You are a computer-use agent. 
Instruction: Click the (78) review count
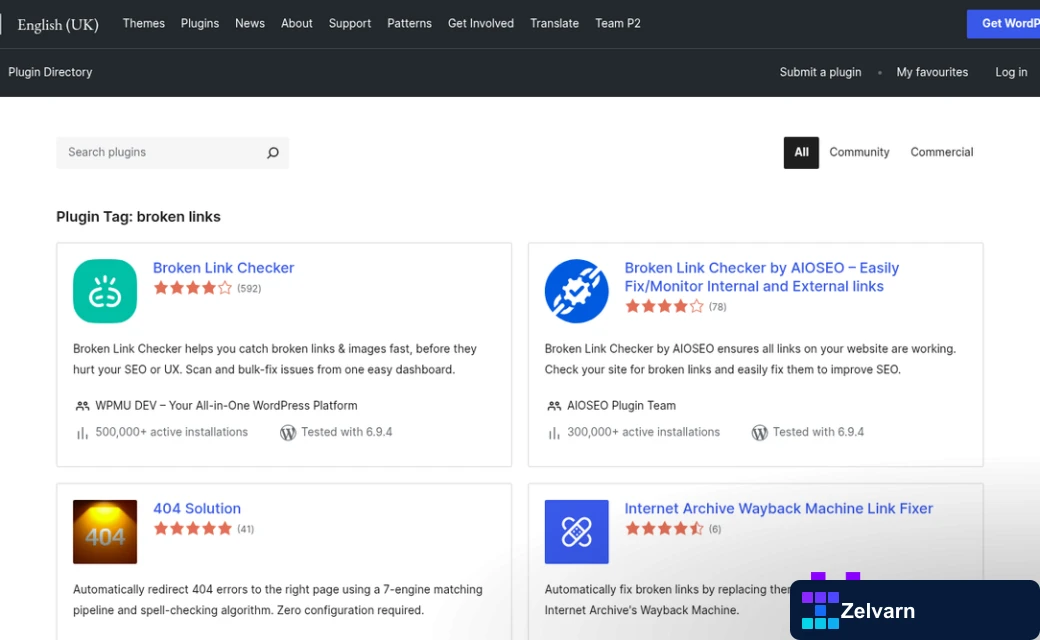718,307
